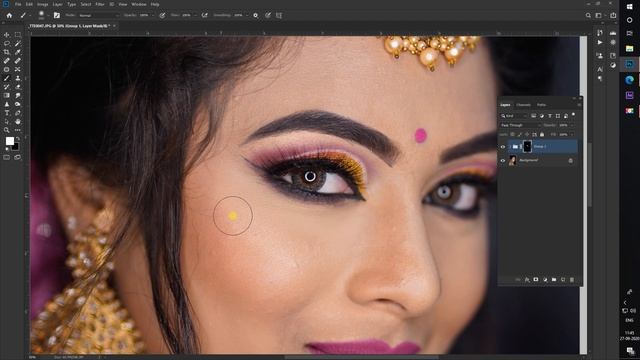Open the Opacity slider dropdown in options bar
This screenshot has height=360, width=640.
tap(153, 16)
